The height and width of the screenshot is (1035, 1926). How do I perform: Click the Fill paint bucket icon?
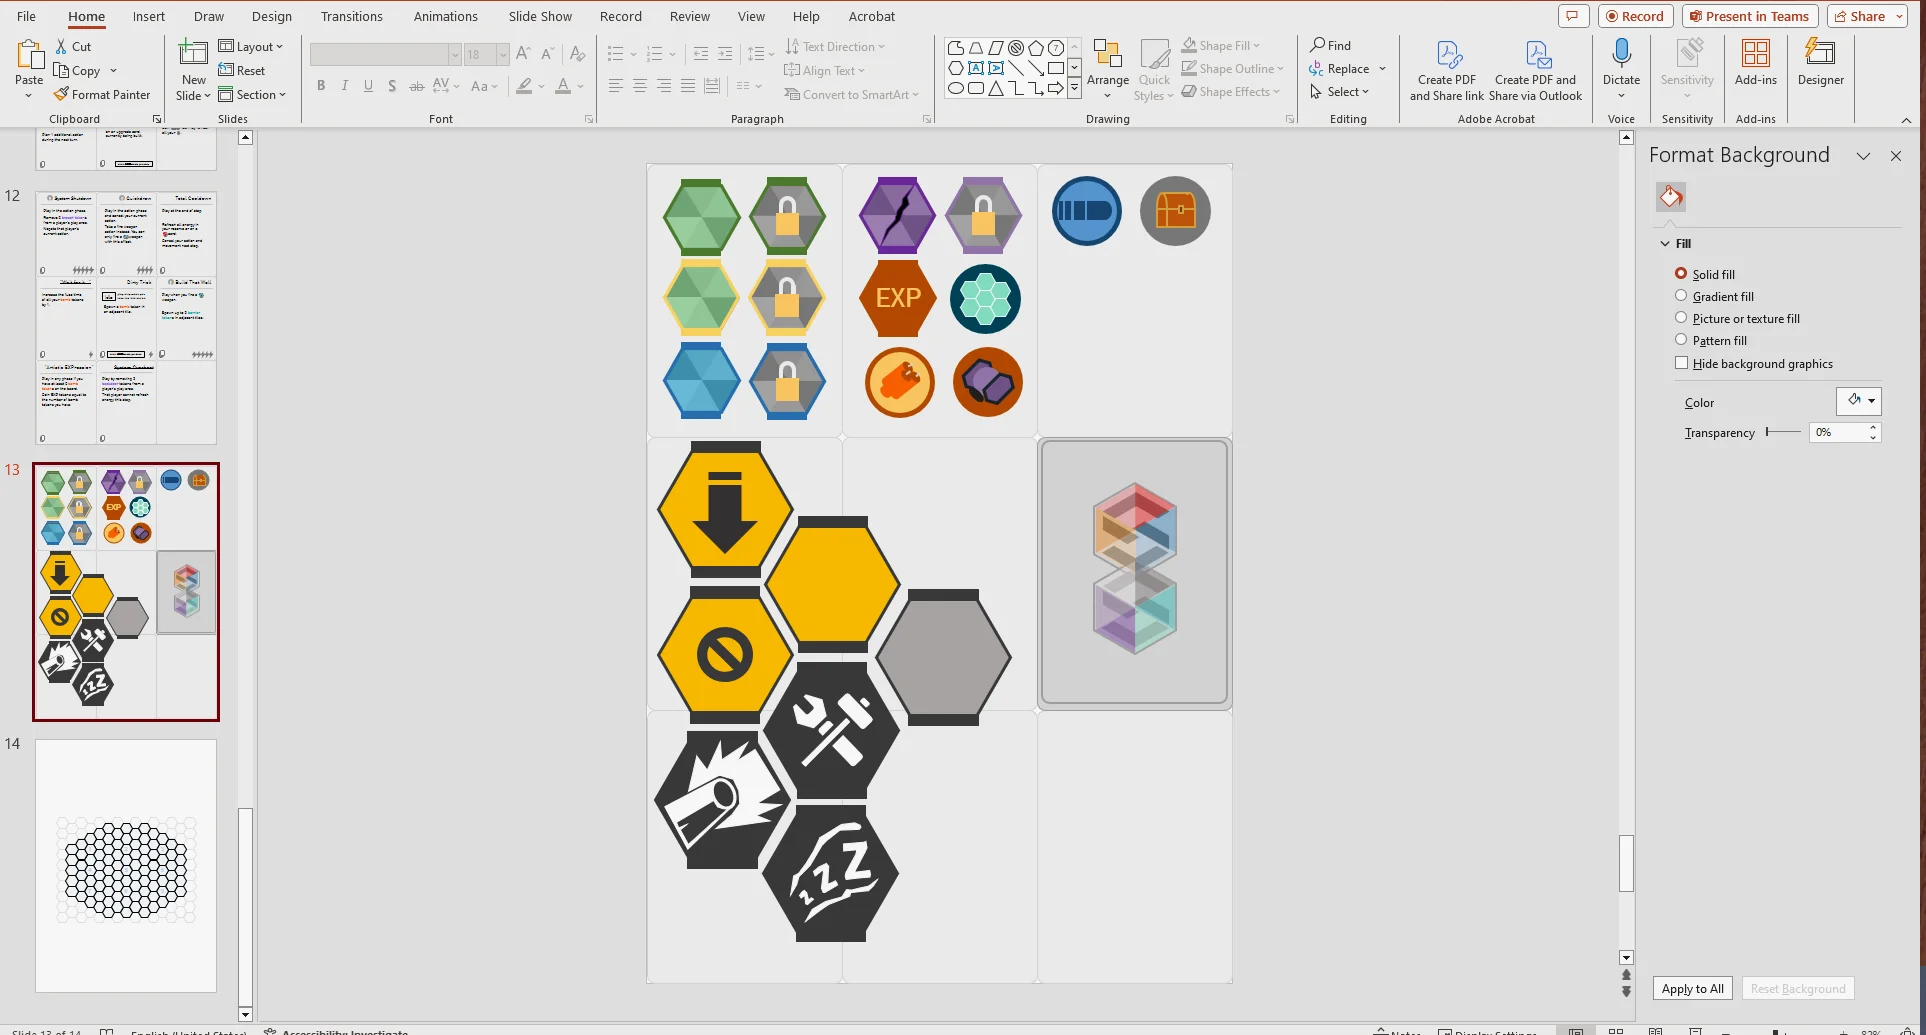(1670, 197)
